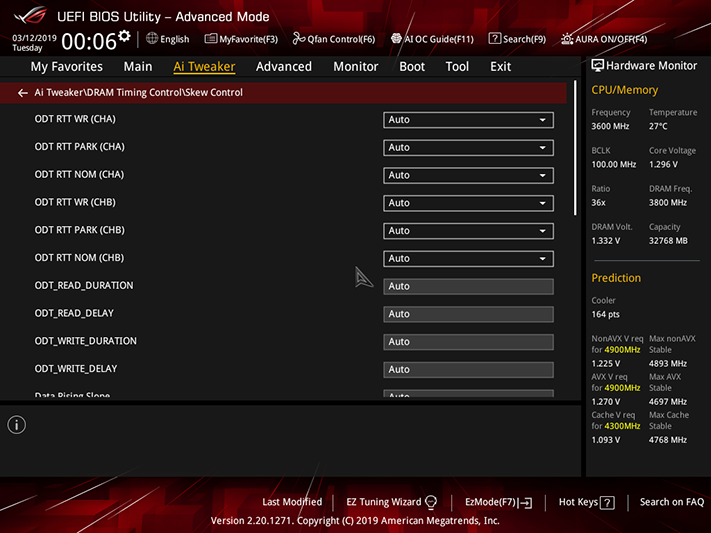Click the Version 2.20.1271 copyright text
This screenshot has height=533, width=711.
pos(355,521)
